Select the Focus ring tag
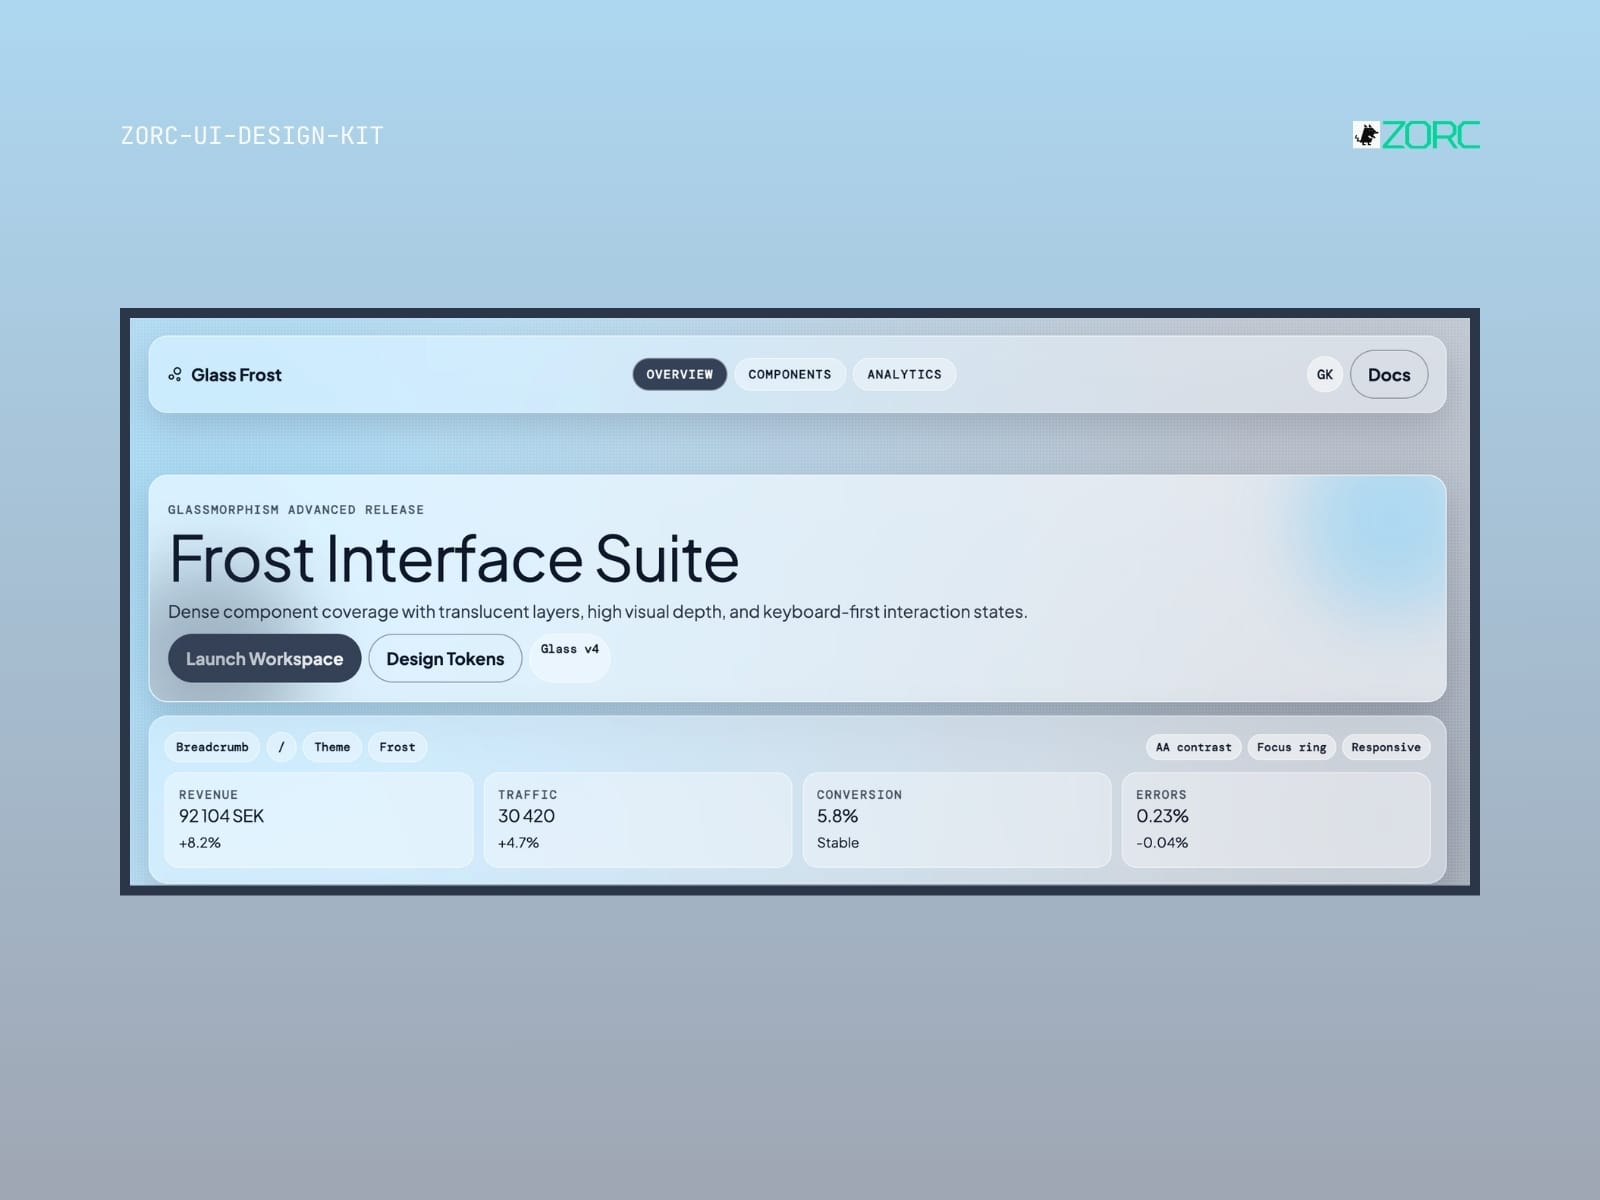 pos(1291,747)
